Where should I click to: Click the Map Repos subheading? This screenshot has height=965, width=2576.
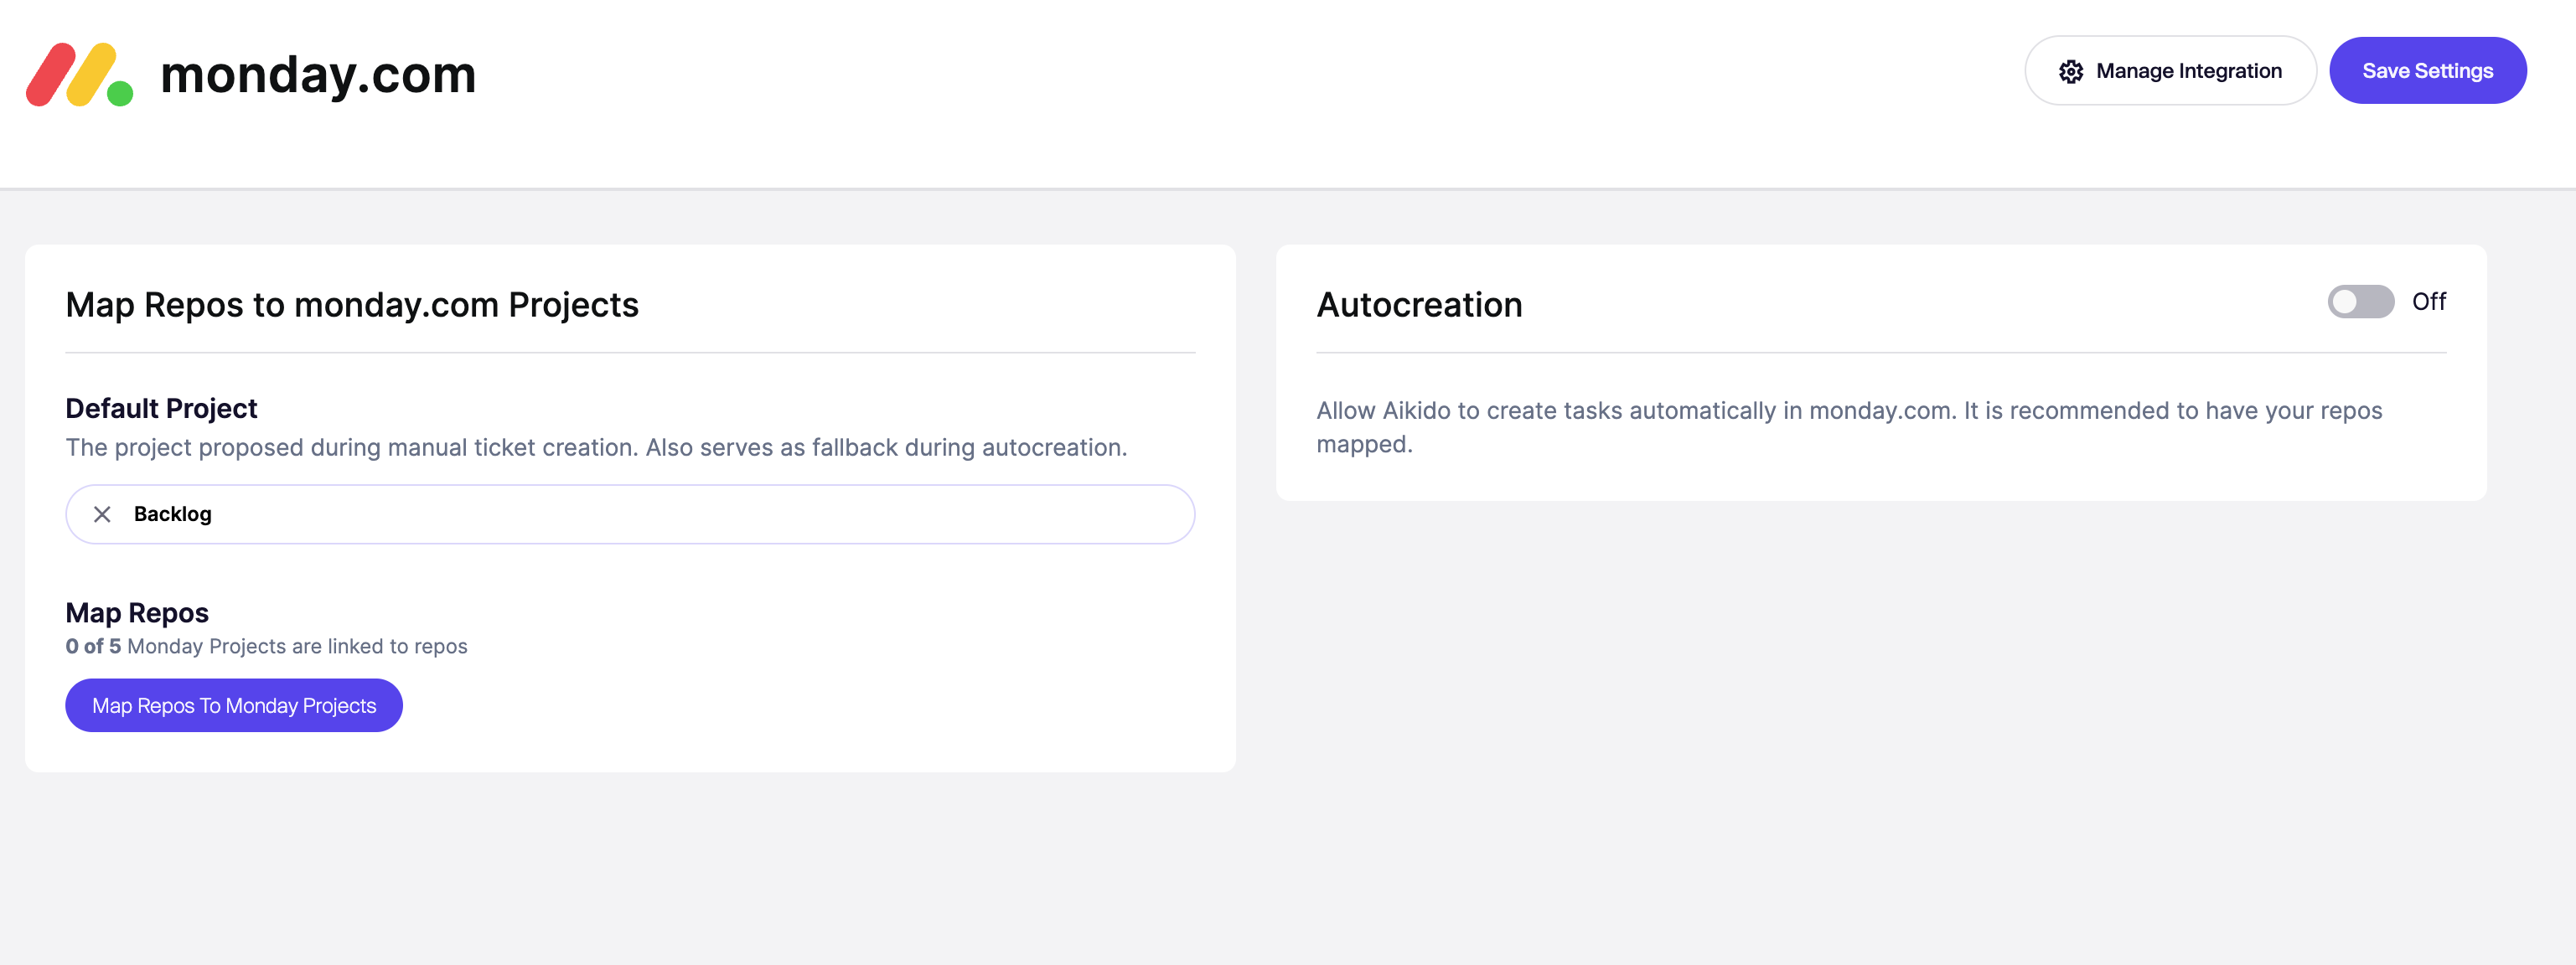[x=137, y=612]
